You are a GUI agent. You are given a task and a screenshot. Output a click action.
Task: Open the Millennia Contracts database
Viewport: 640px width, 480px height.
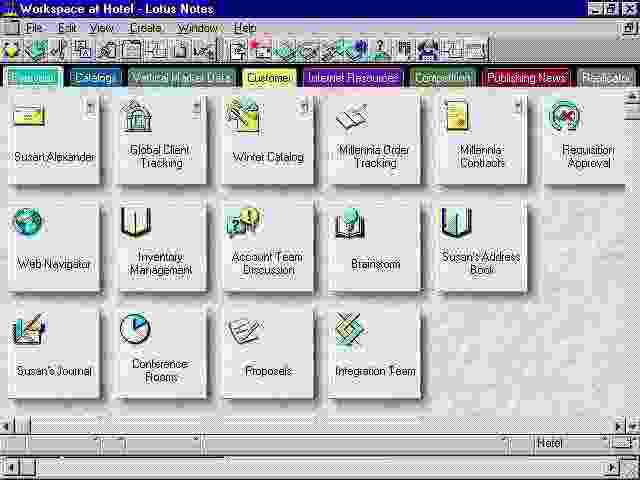tap(482, 140)
